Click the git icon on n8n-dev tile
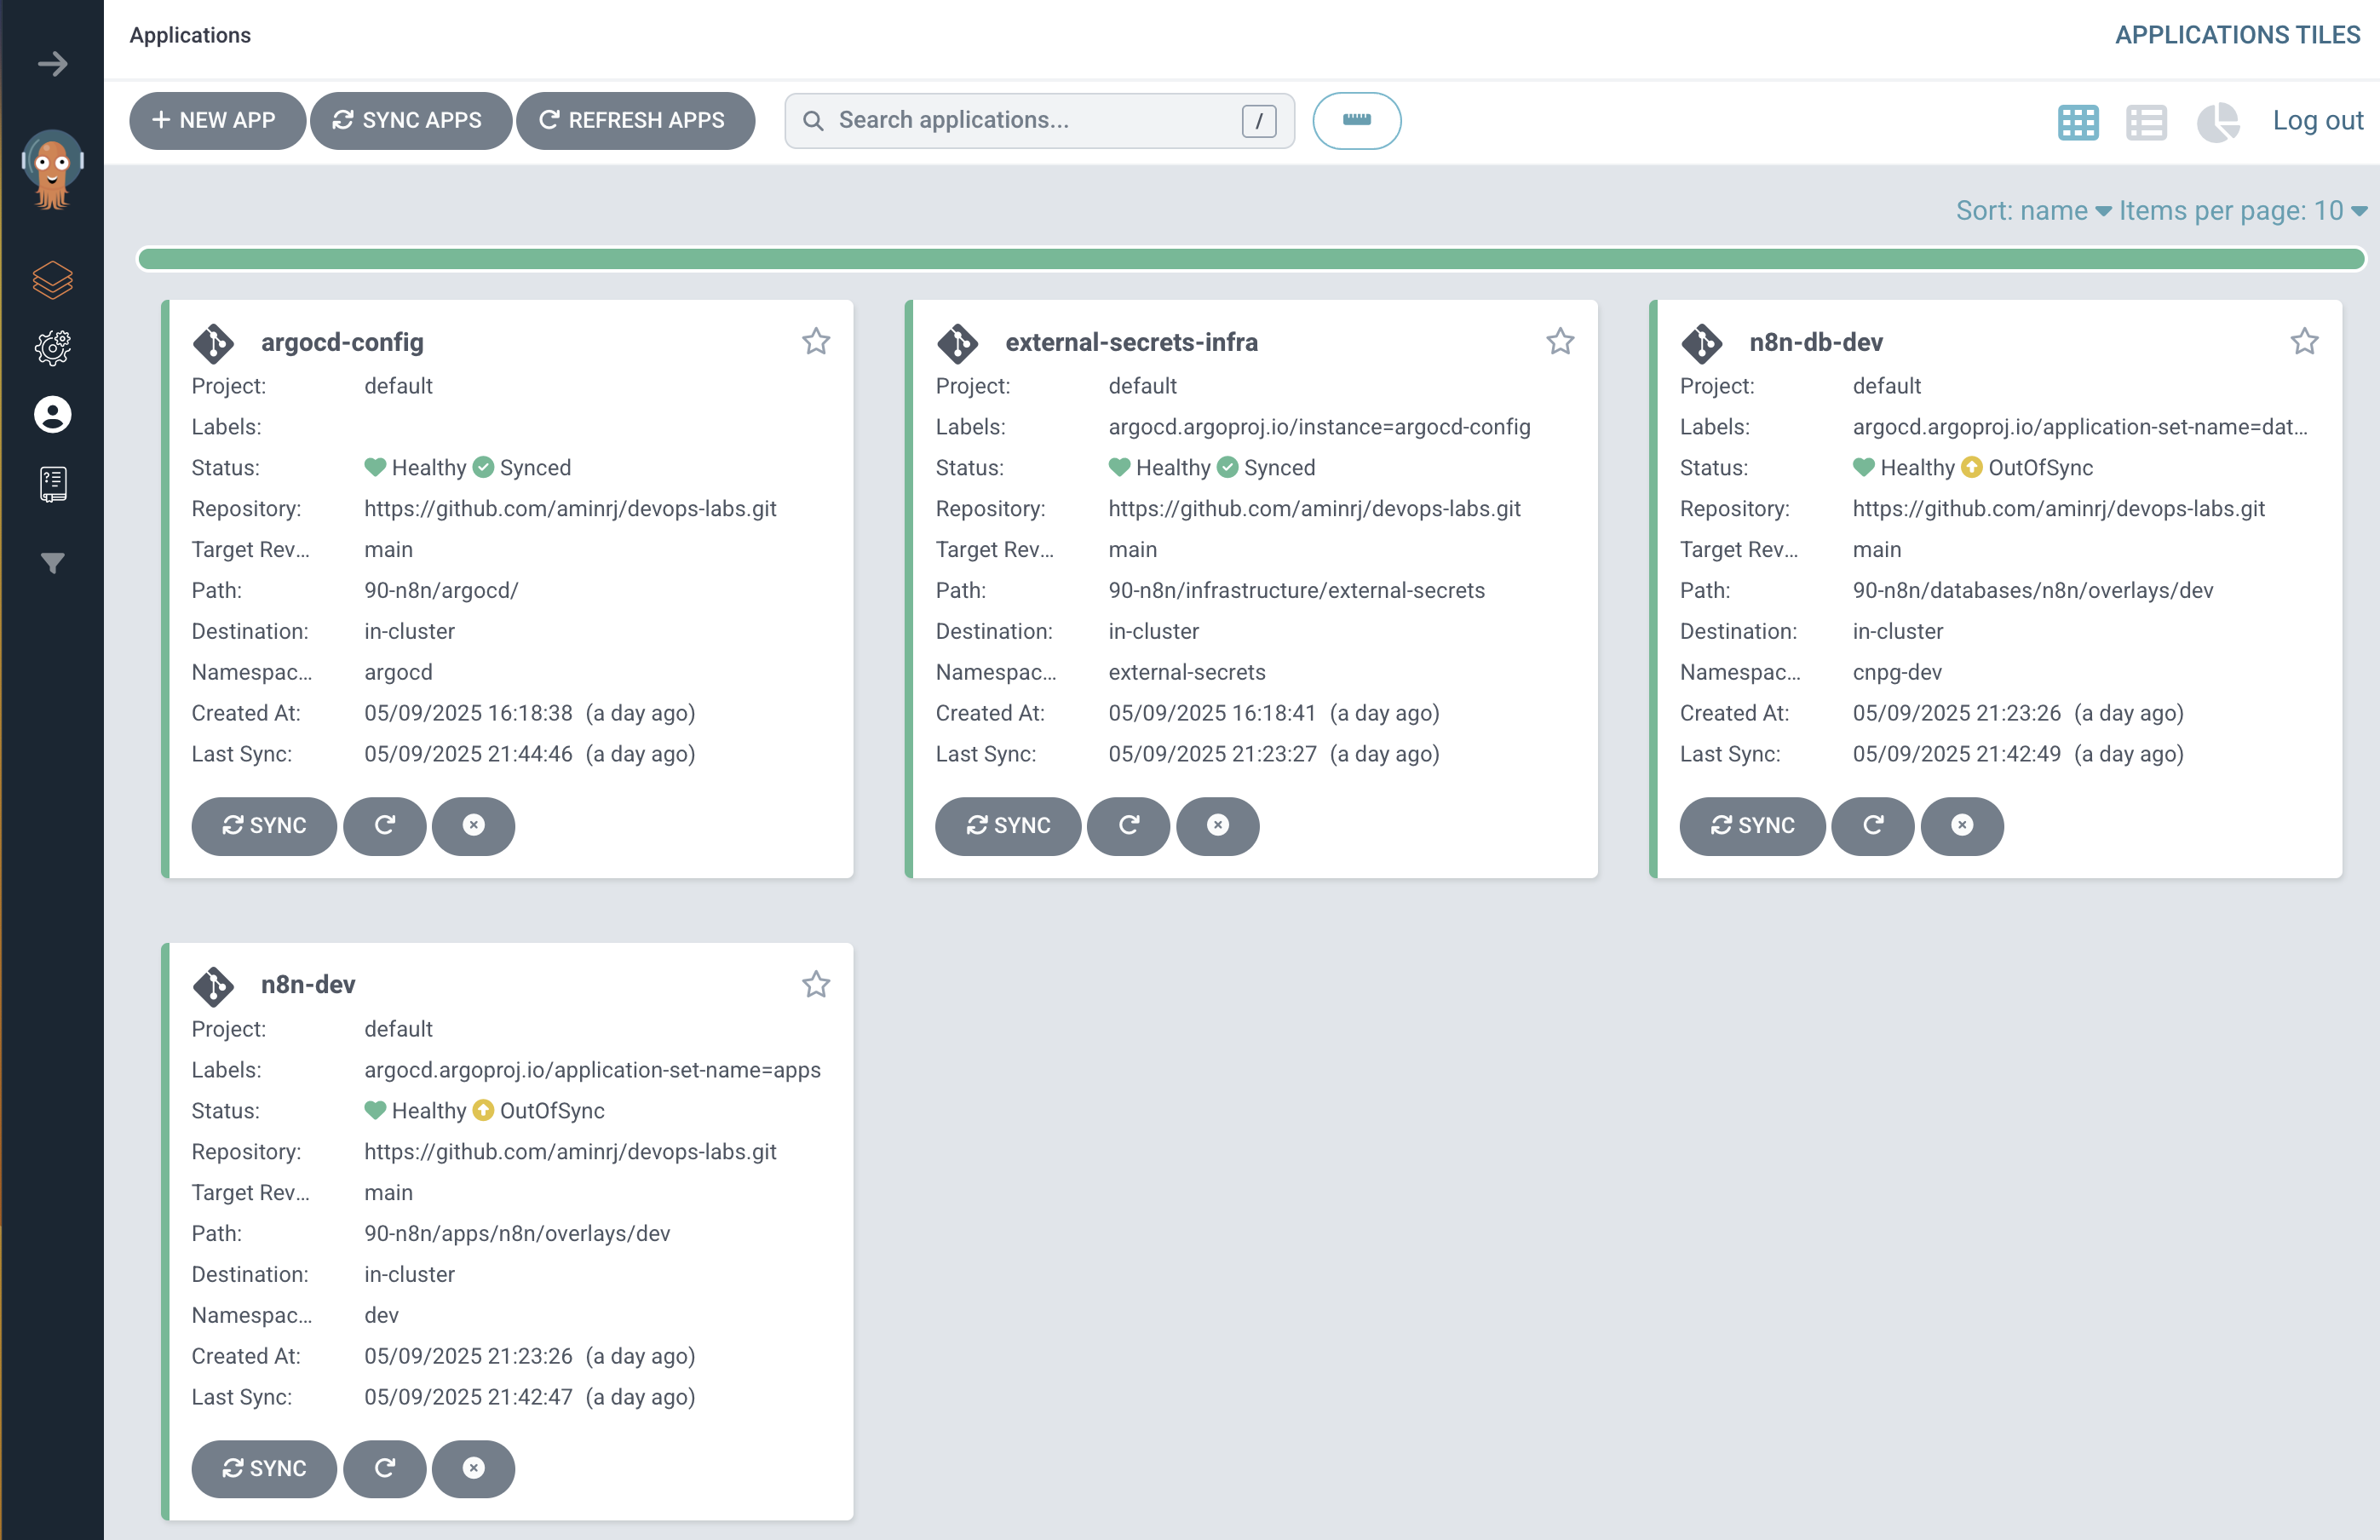Image resolution: width=2380 pixels, height=1540 pixels. pos(213,986)
